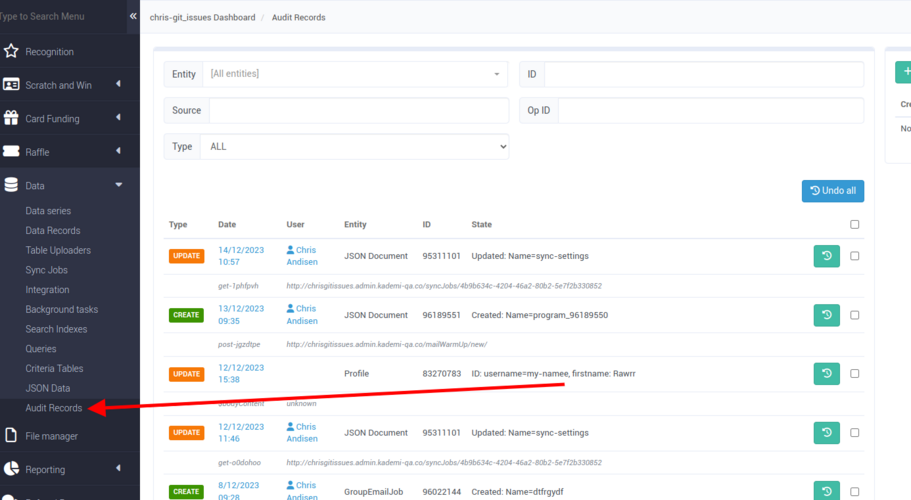Open Audit Records in sidebar
Screen dimensions: 911x500
(53, 408)
